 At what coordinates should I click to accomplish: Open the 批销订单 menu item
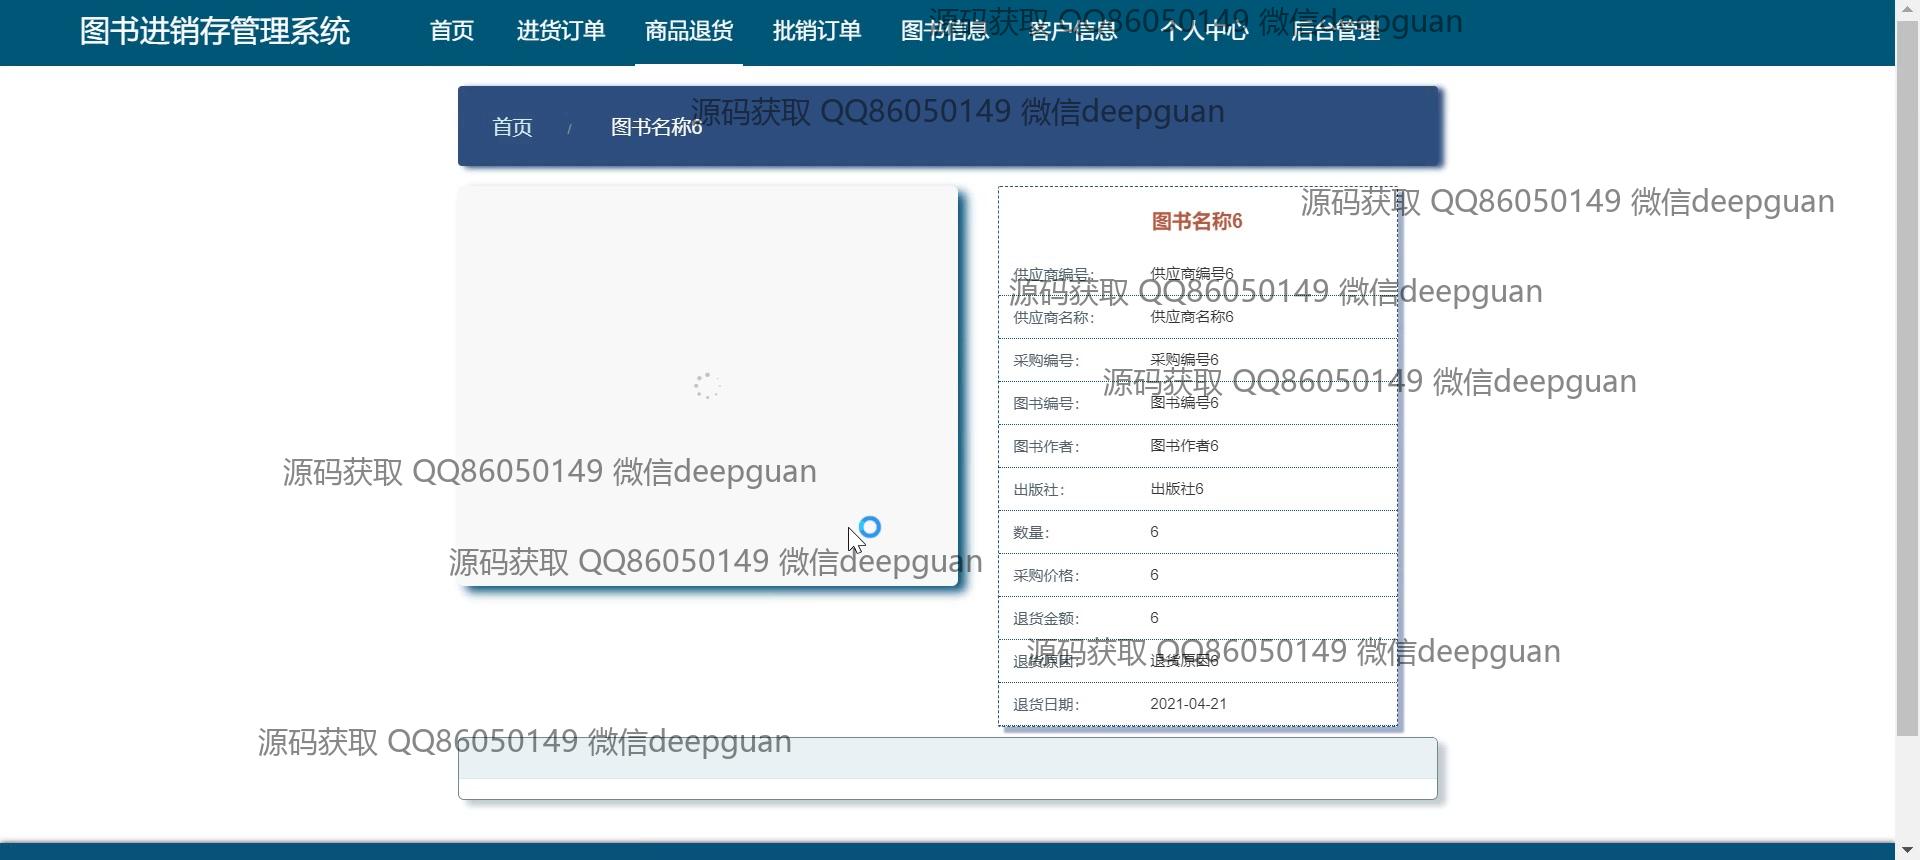pos(816,31)
